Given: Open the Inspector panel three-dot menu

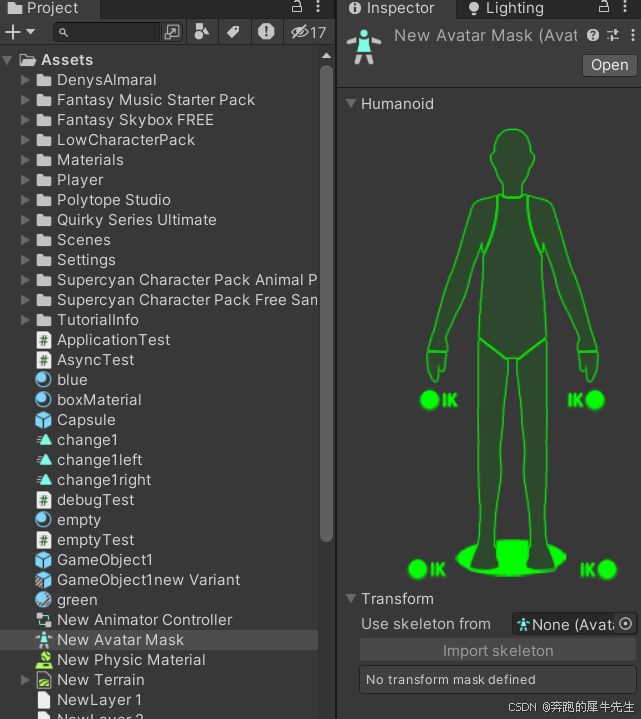Looking at the screenshot, I should point(624,7).
